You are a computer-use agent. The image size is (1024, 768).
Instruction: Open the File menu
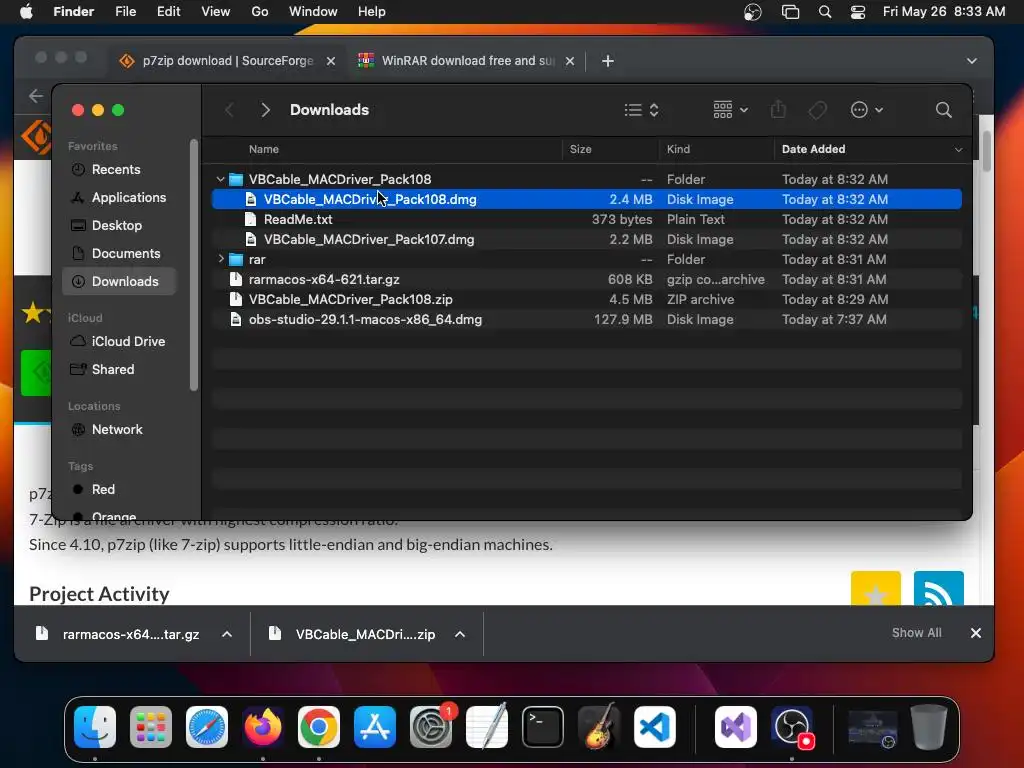pos(125,12)
